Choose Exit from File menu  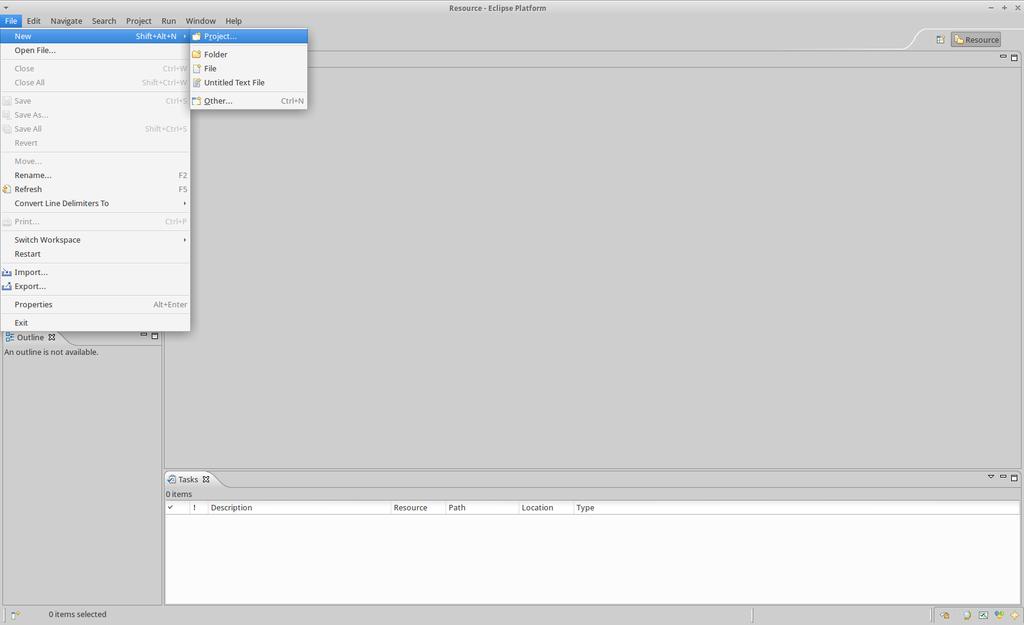95,323
